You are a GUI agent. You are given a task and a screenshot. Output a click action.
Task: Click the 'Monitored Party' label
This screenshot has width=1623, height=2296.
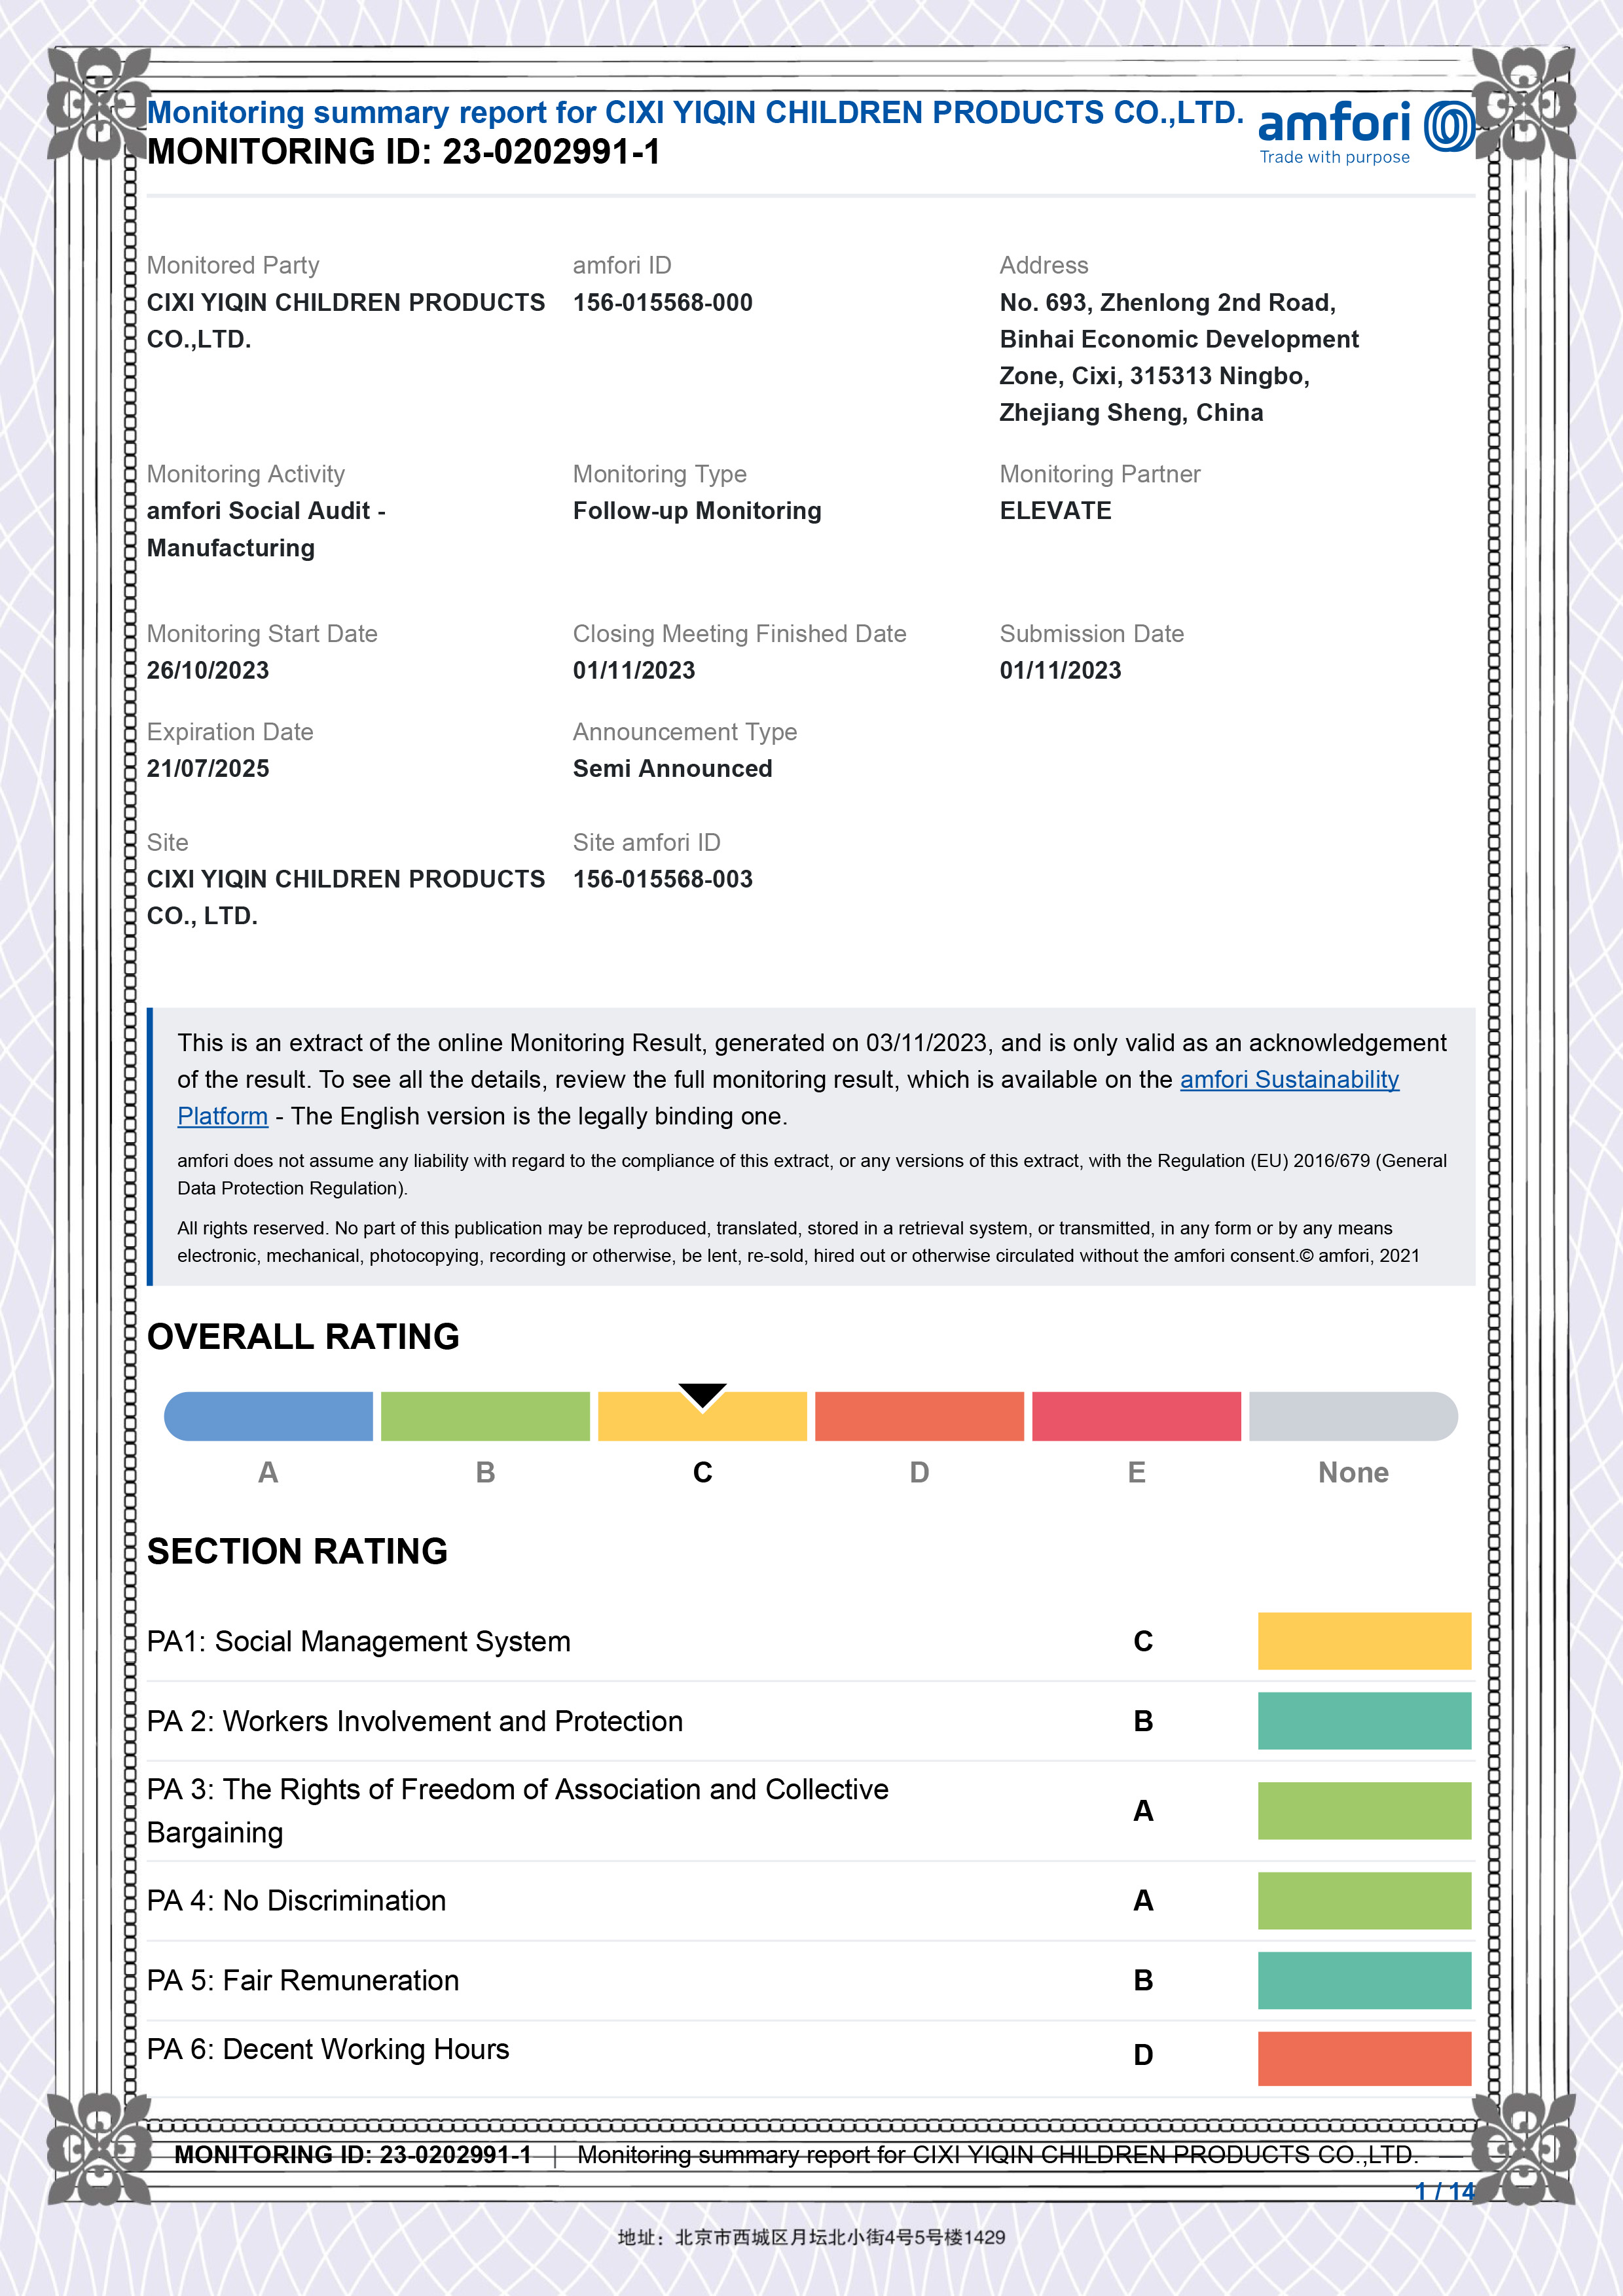click(233, 265)
